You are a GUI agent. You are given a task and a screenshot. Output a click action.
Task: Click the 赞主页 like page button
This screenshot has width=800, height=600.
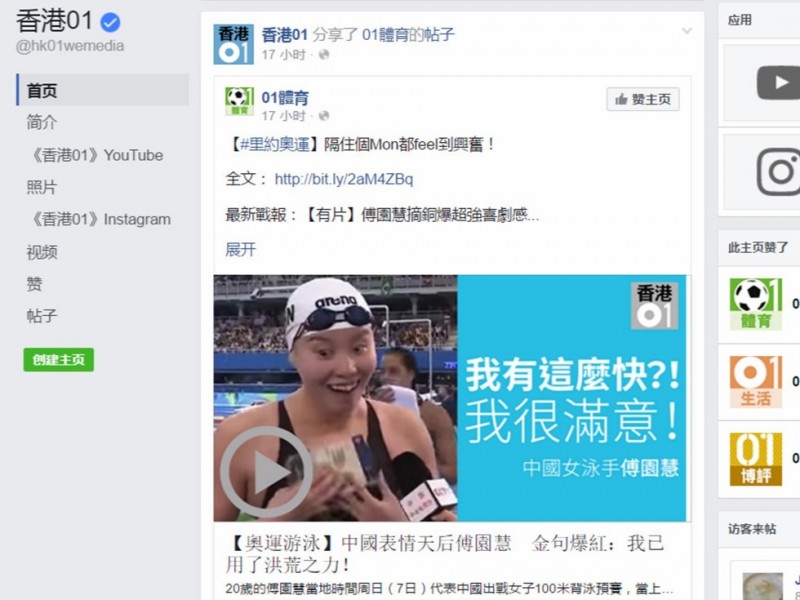pos(642,99)
